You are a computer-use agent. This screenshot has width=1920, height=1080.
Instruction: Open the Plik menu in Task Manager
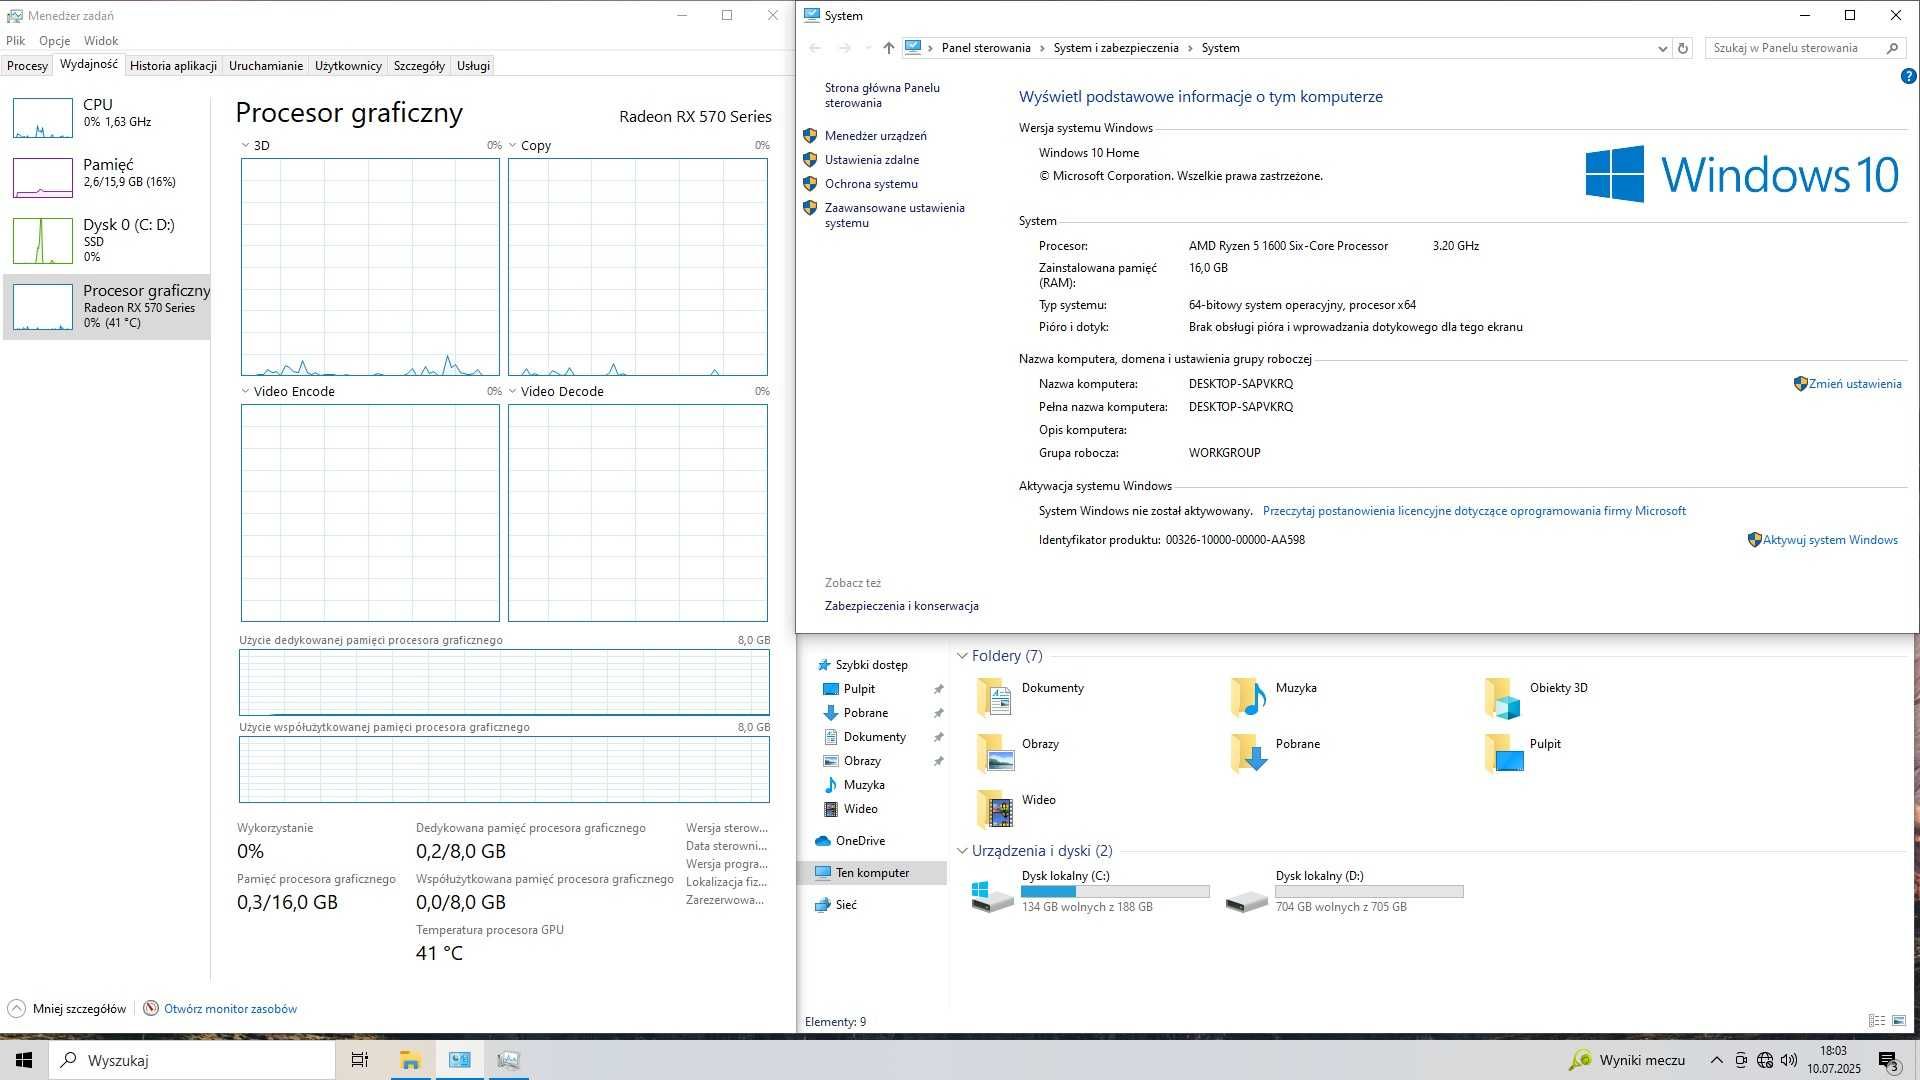(x=16, y=41)
